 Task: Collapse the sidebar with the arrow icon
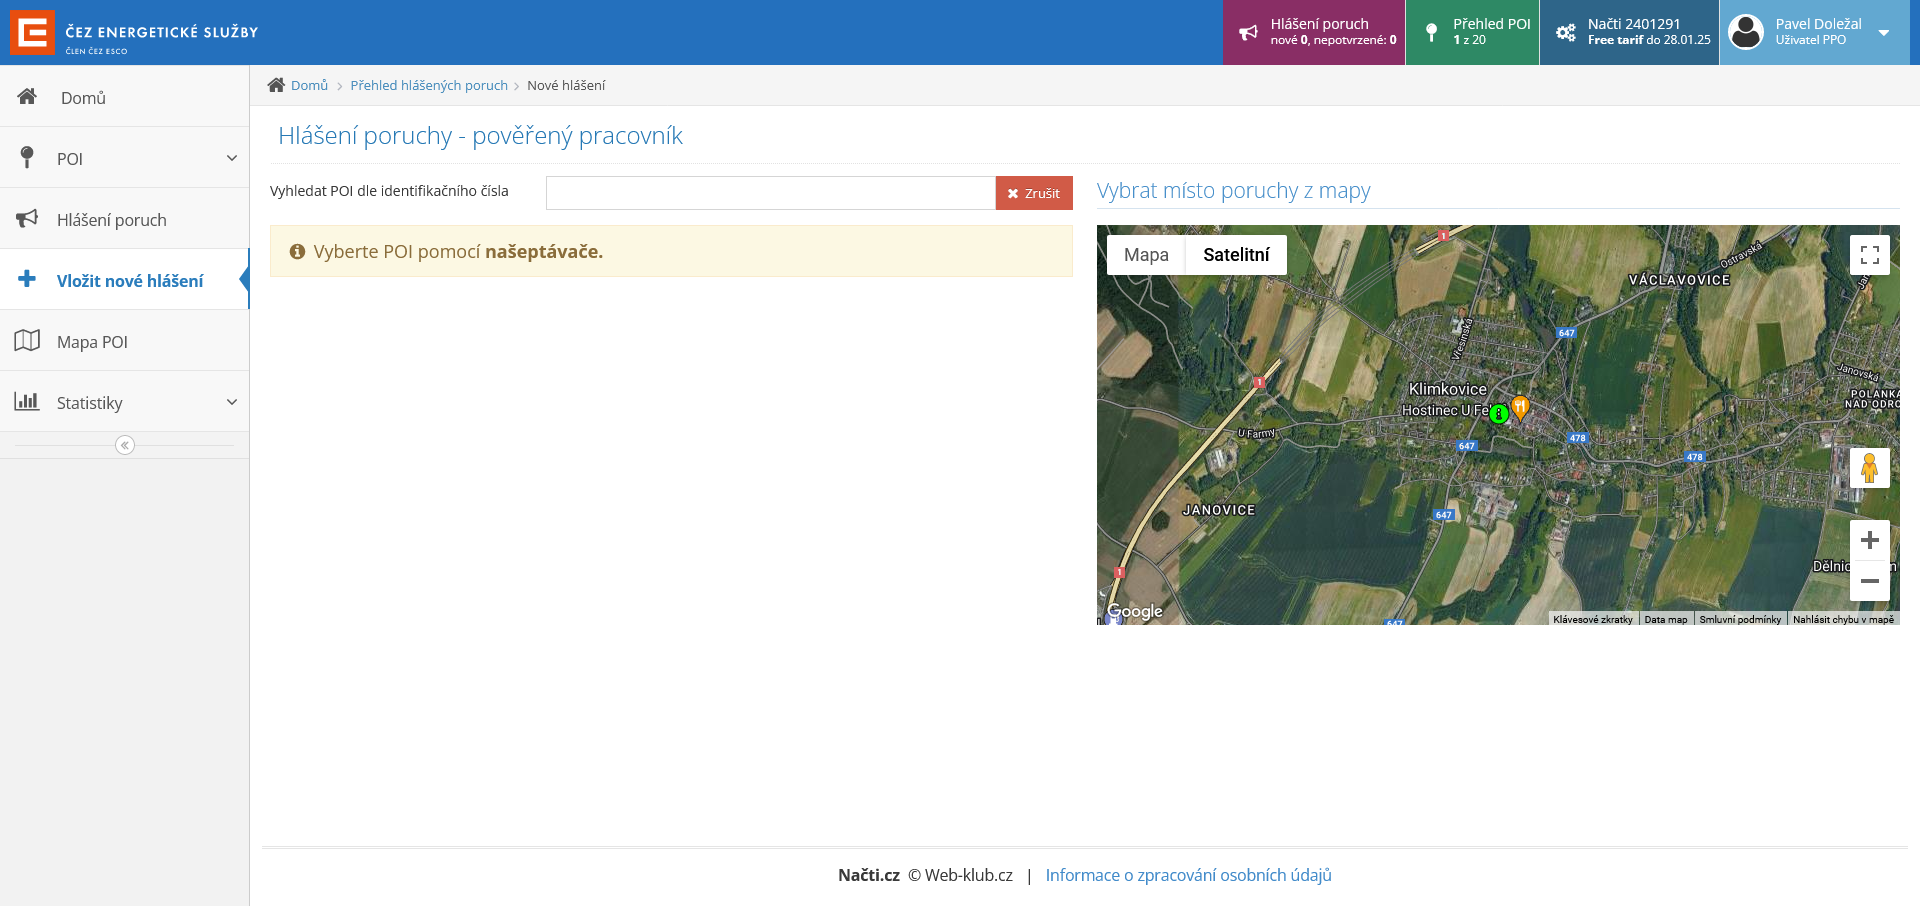[x=125, y=445]
